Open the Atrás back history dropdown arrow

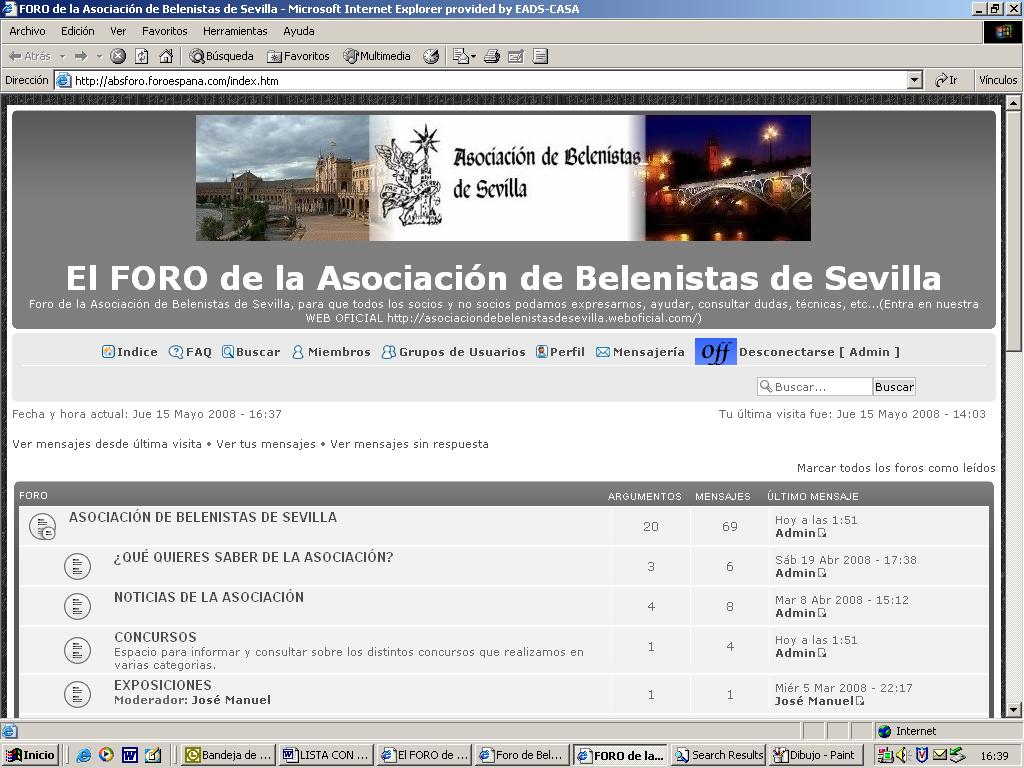click(62, 56)
